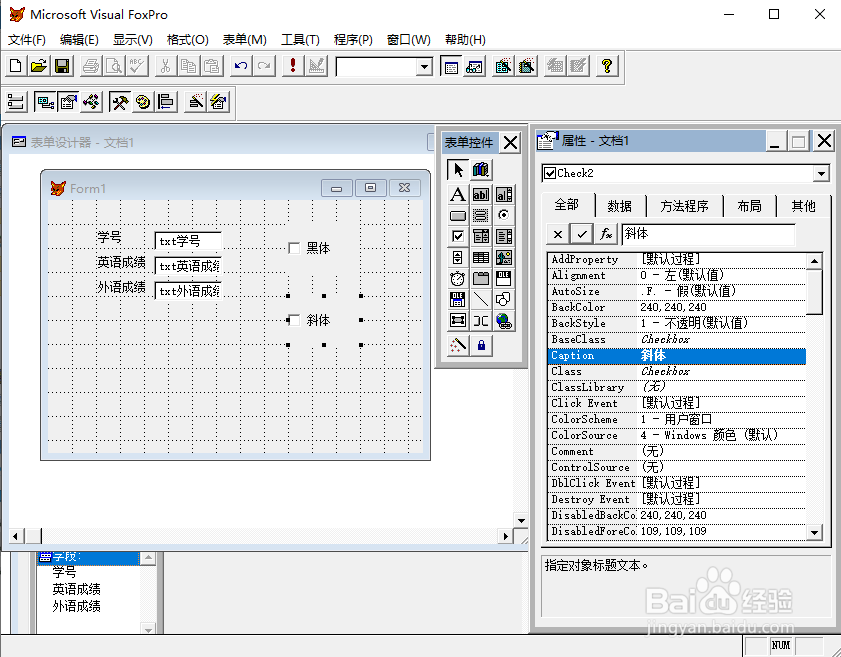Select the Click Event property row

click(x=676, y=403)
